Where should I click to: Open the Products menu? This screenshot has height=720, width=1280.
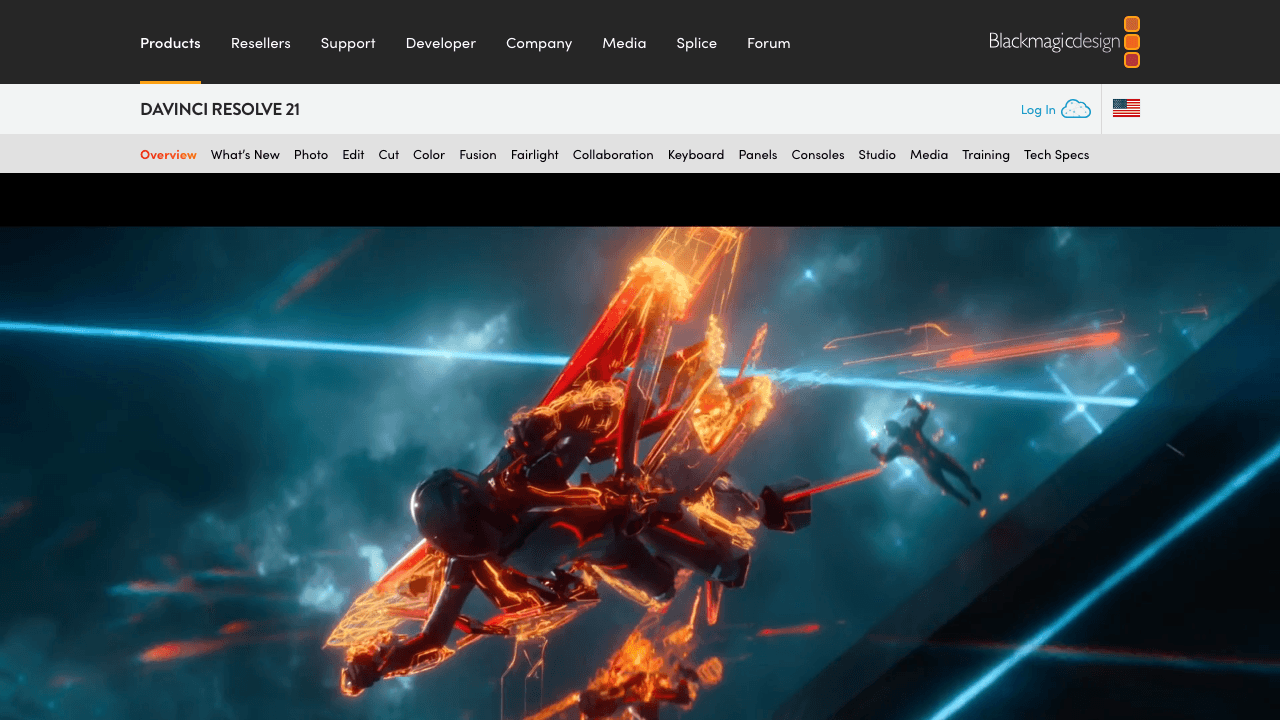[x=170, y=43]
